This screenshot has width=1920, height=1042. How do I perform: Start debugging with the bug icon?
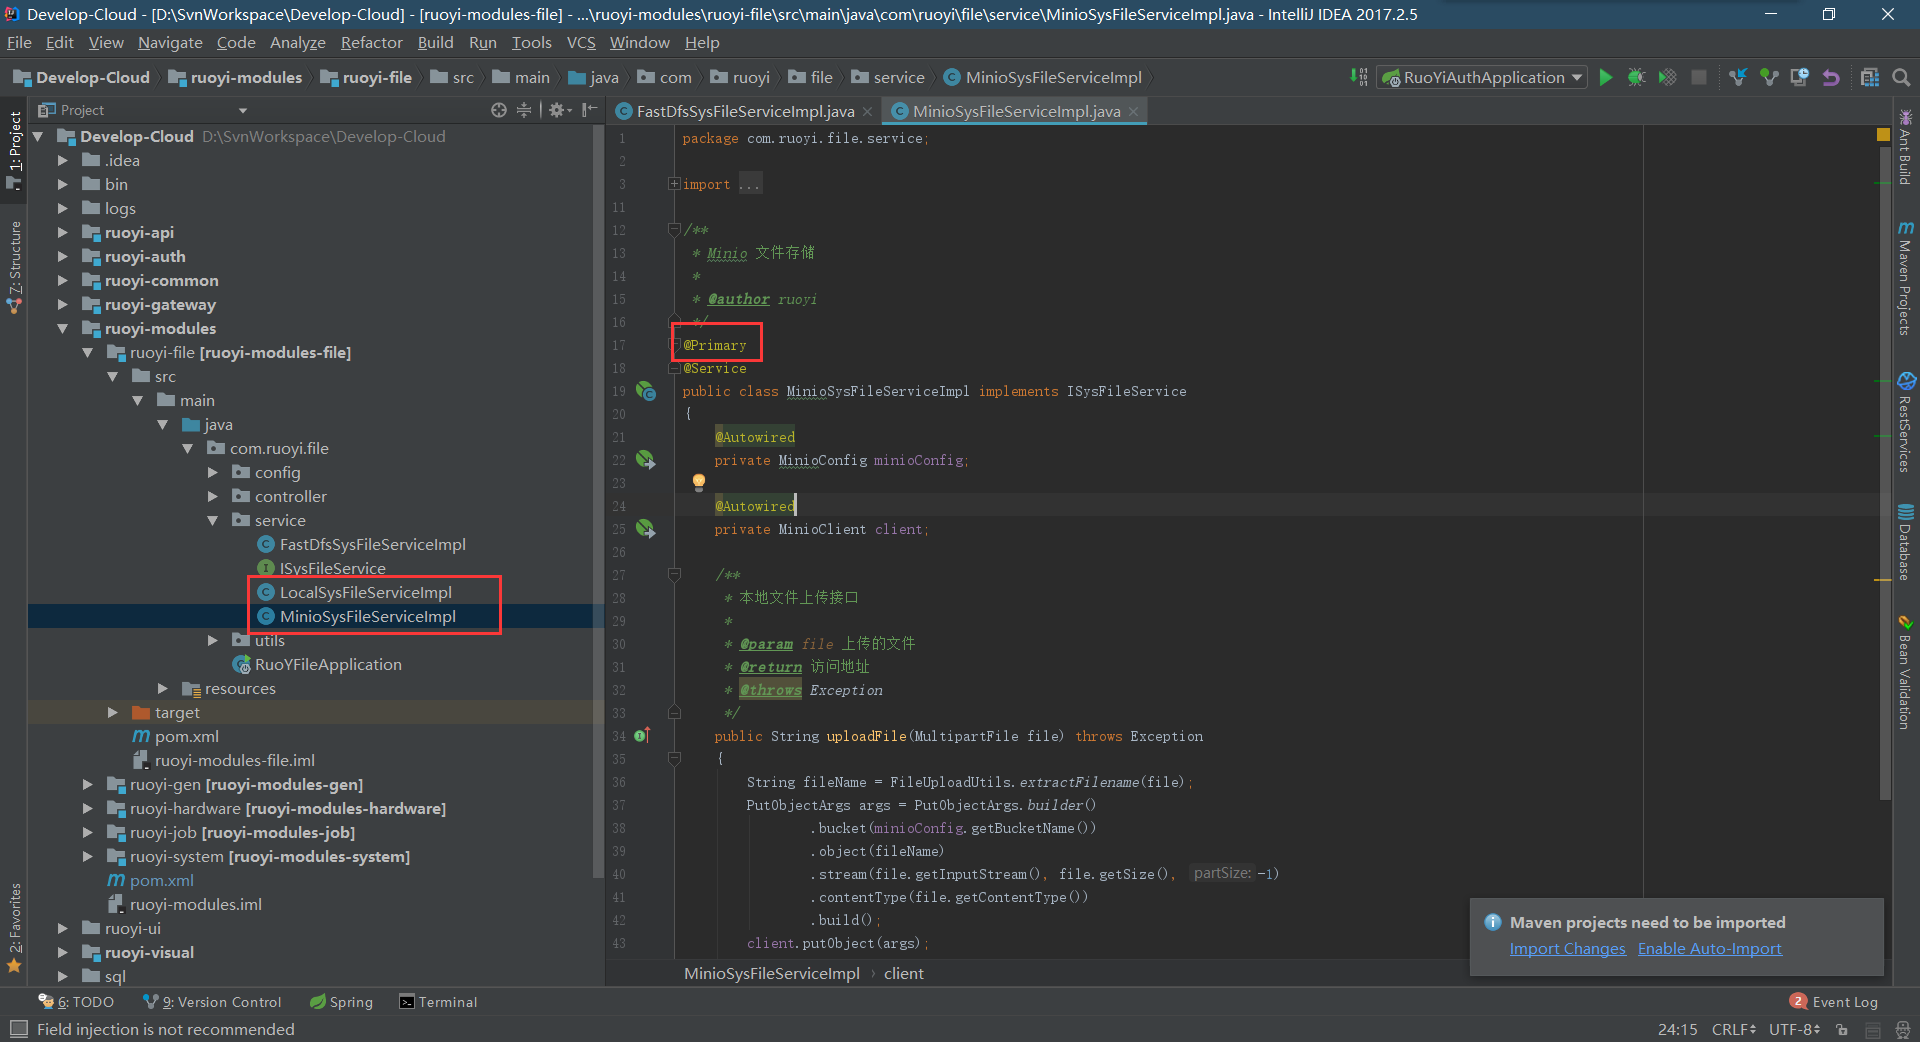[x=1637, y=77]
